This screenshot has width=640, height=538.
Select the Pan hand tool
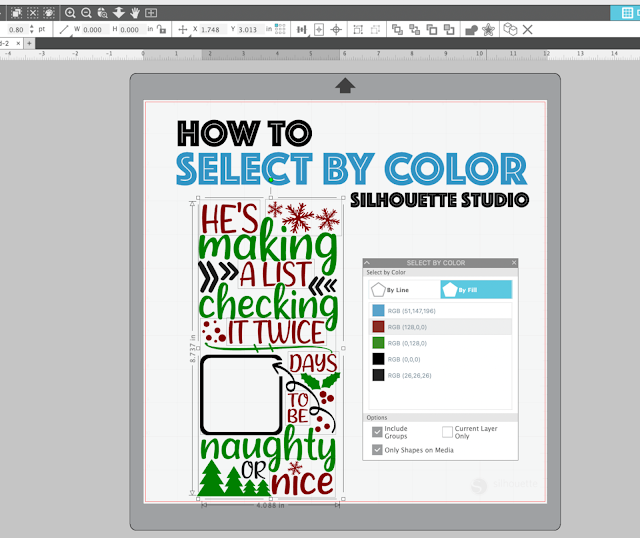click(135, 13)
